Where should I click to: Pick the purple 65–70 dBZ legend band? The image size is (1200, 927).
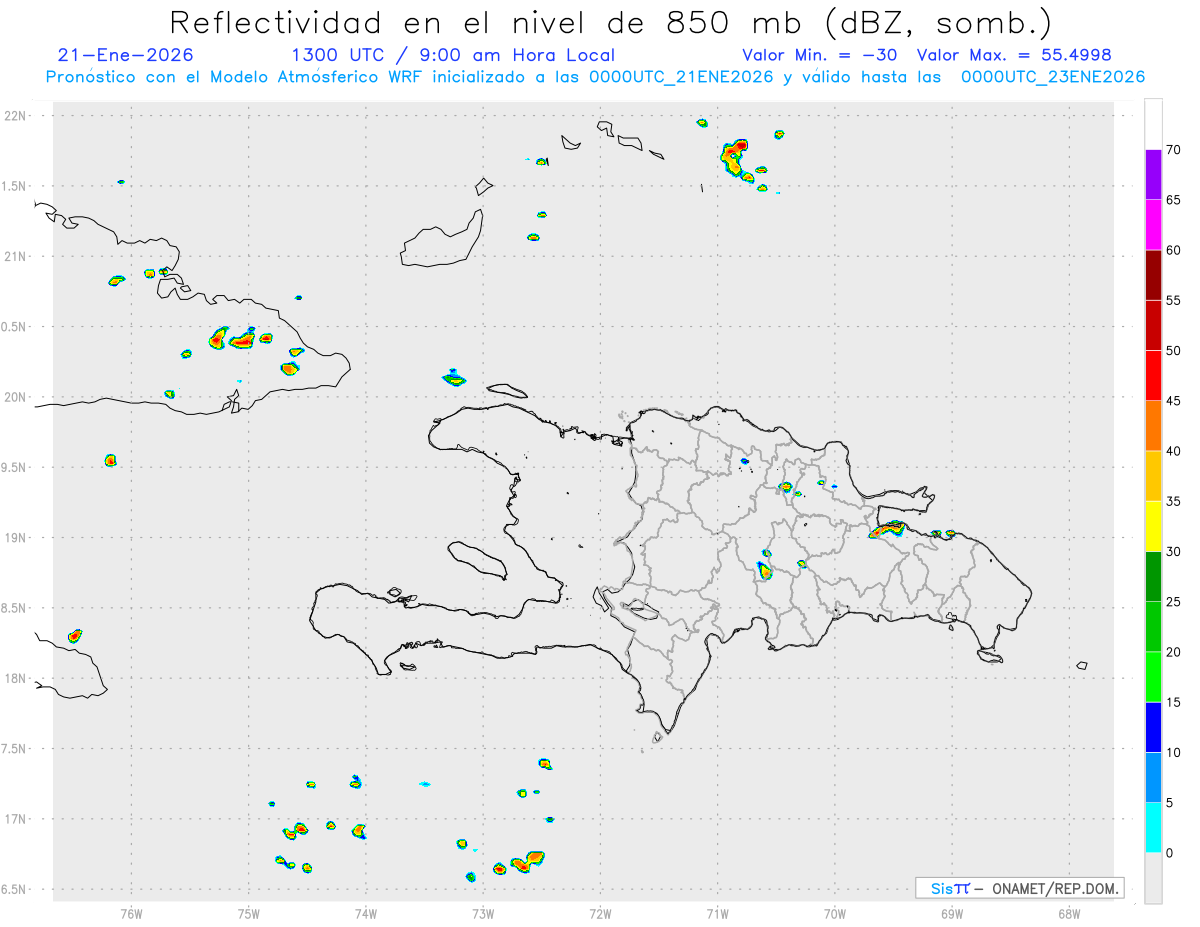click(x=1153, y=175)
